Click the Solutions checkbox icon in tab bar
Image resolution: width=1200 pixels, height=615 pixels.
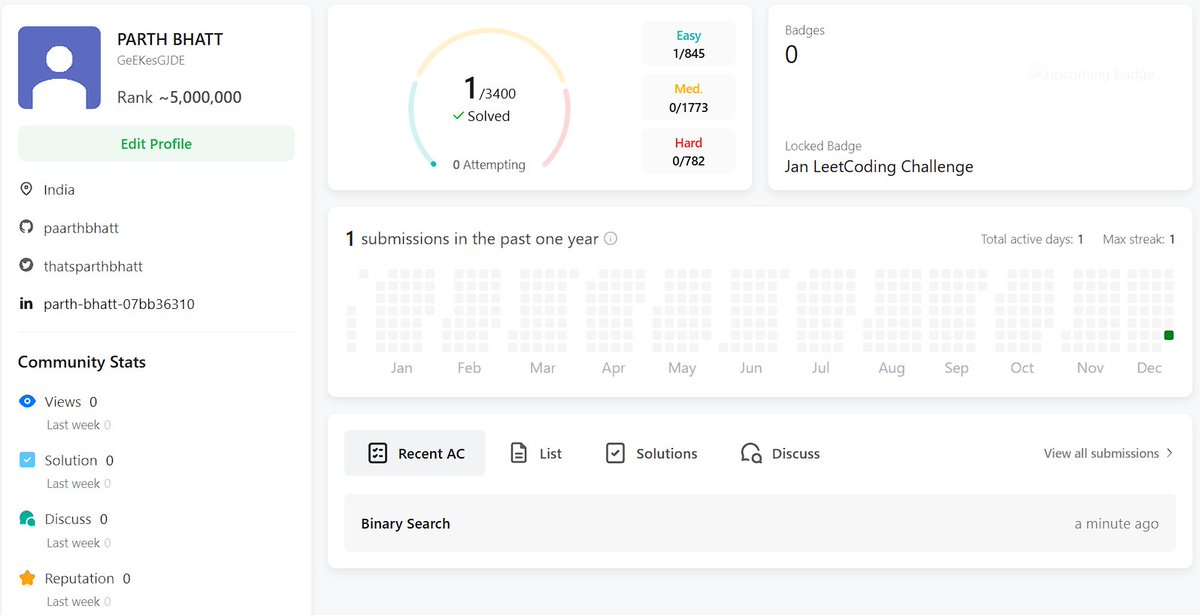click(615, 453)
